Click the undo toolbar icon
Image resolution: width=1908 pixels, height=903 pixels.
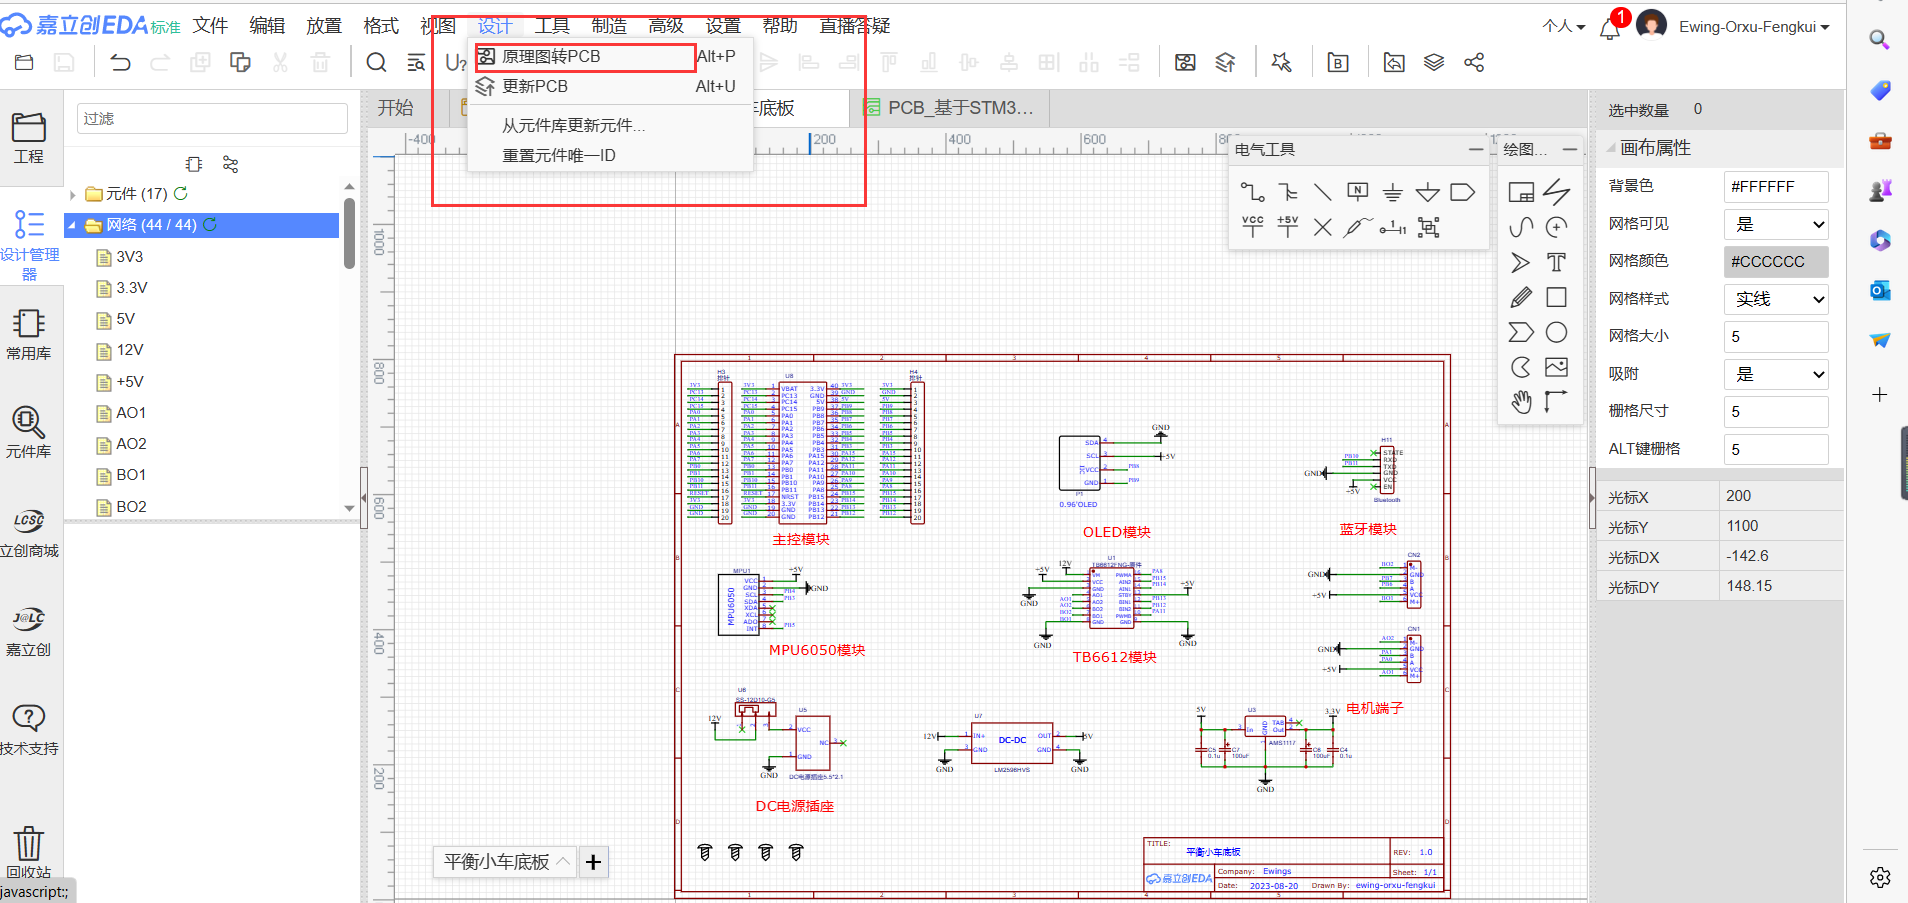tap(120, 62)
